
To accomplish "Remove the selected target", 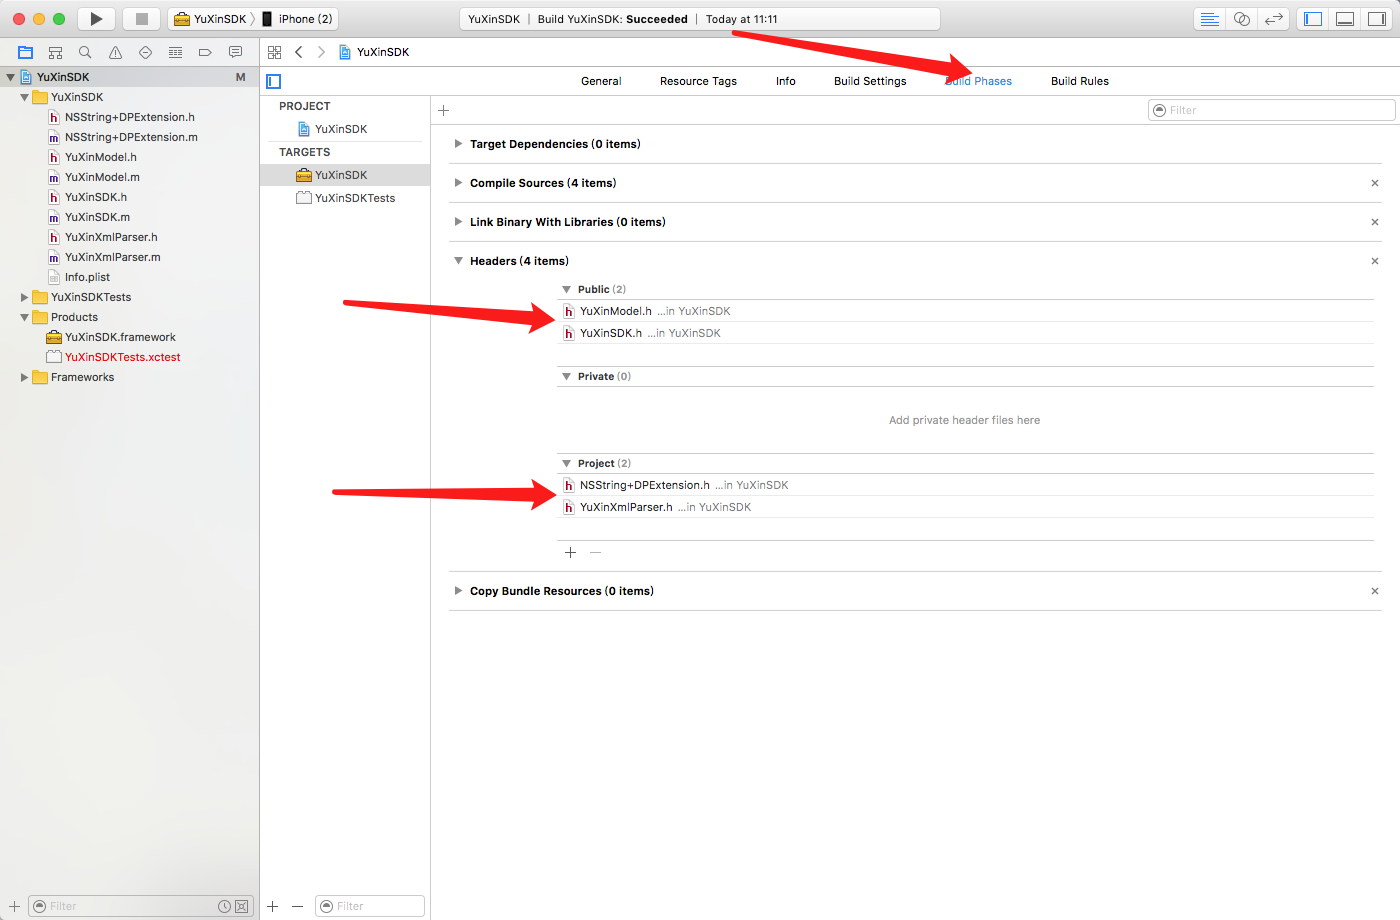I will pyautogui.click(x=297, y=906).
